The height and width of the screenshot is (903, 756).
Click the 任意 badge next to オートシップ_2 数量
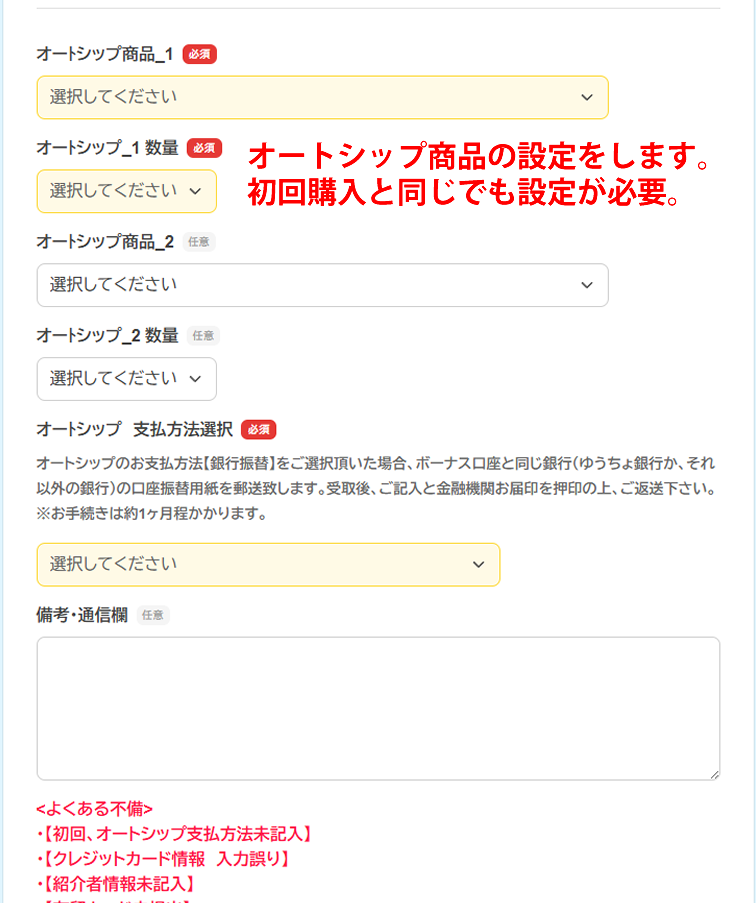click(x=204, y=336)
